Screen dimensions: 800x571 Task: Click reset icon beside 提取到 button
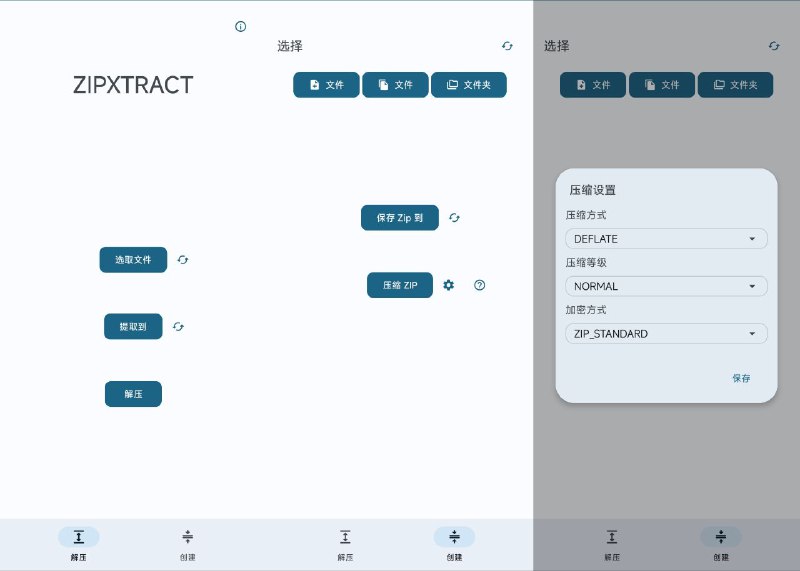pyautogui.click(x=178, y=327)
